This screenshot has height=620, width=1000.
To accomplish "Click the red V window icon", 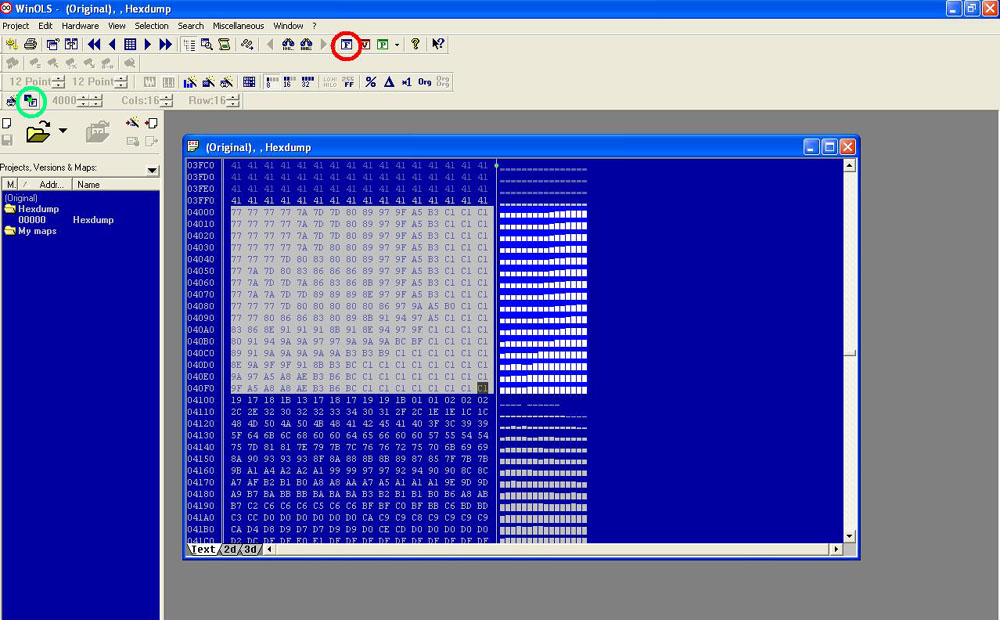I will click(365, 44).
